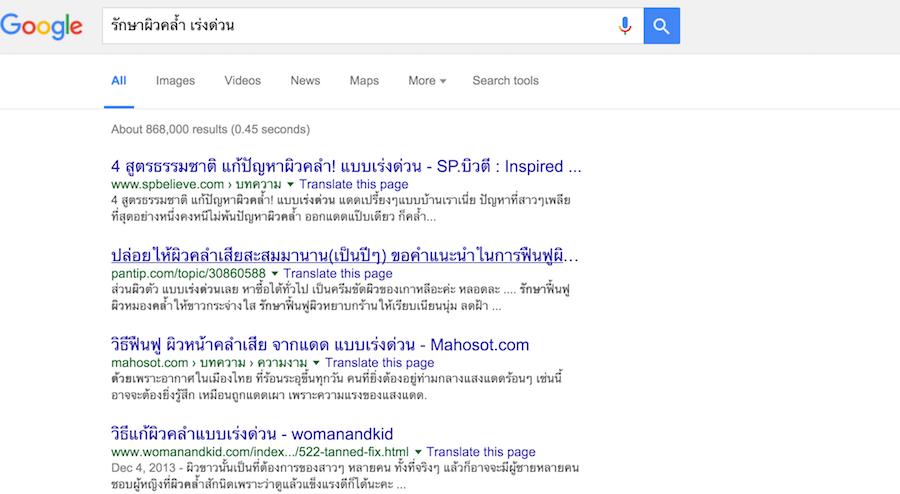The width and height of the screenshot is (900, 494).
Task: Click the 'About 868,000 results' text
Action: pos(211,130)
